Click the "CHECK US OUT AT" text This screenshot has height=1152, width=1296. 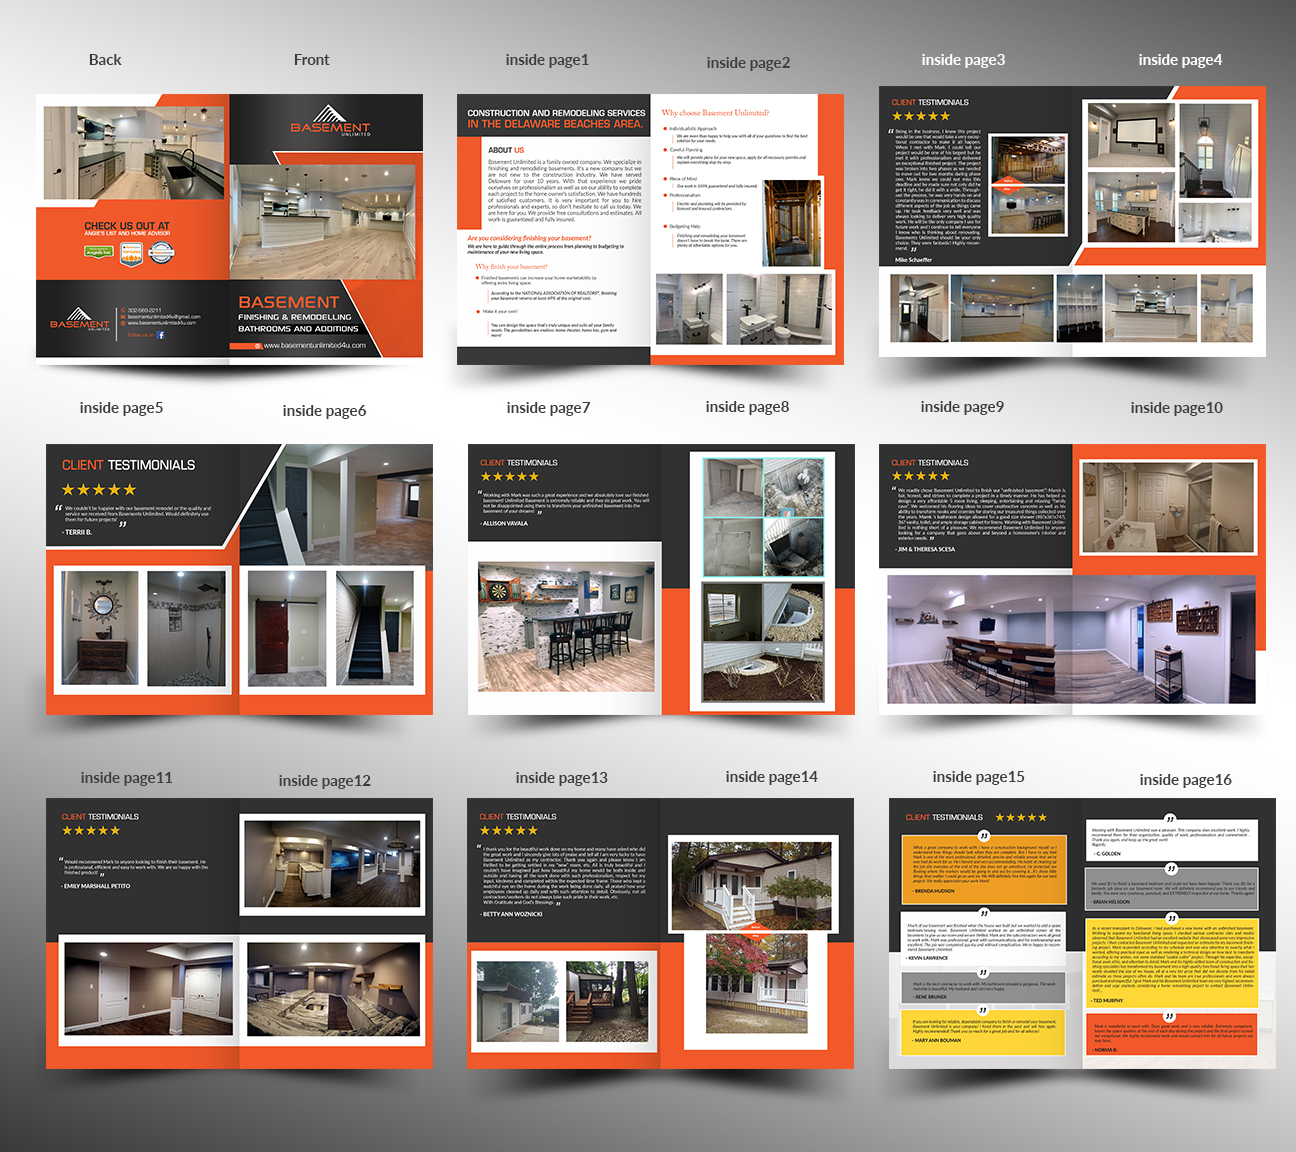click(x=127, y=226)
